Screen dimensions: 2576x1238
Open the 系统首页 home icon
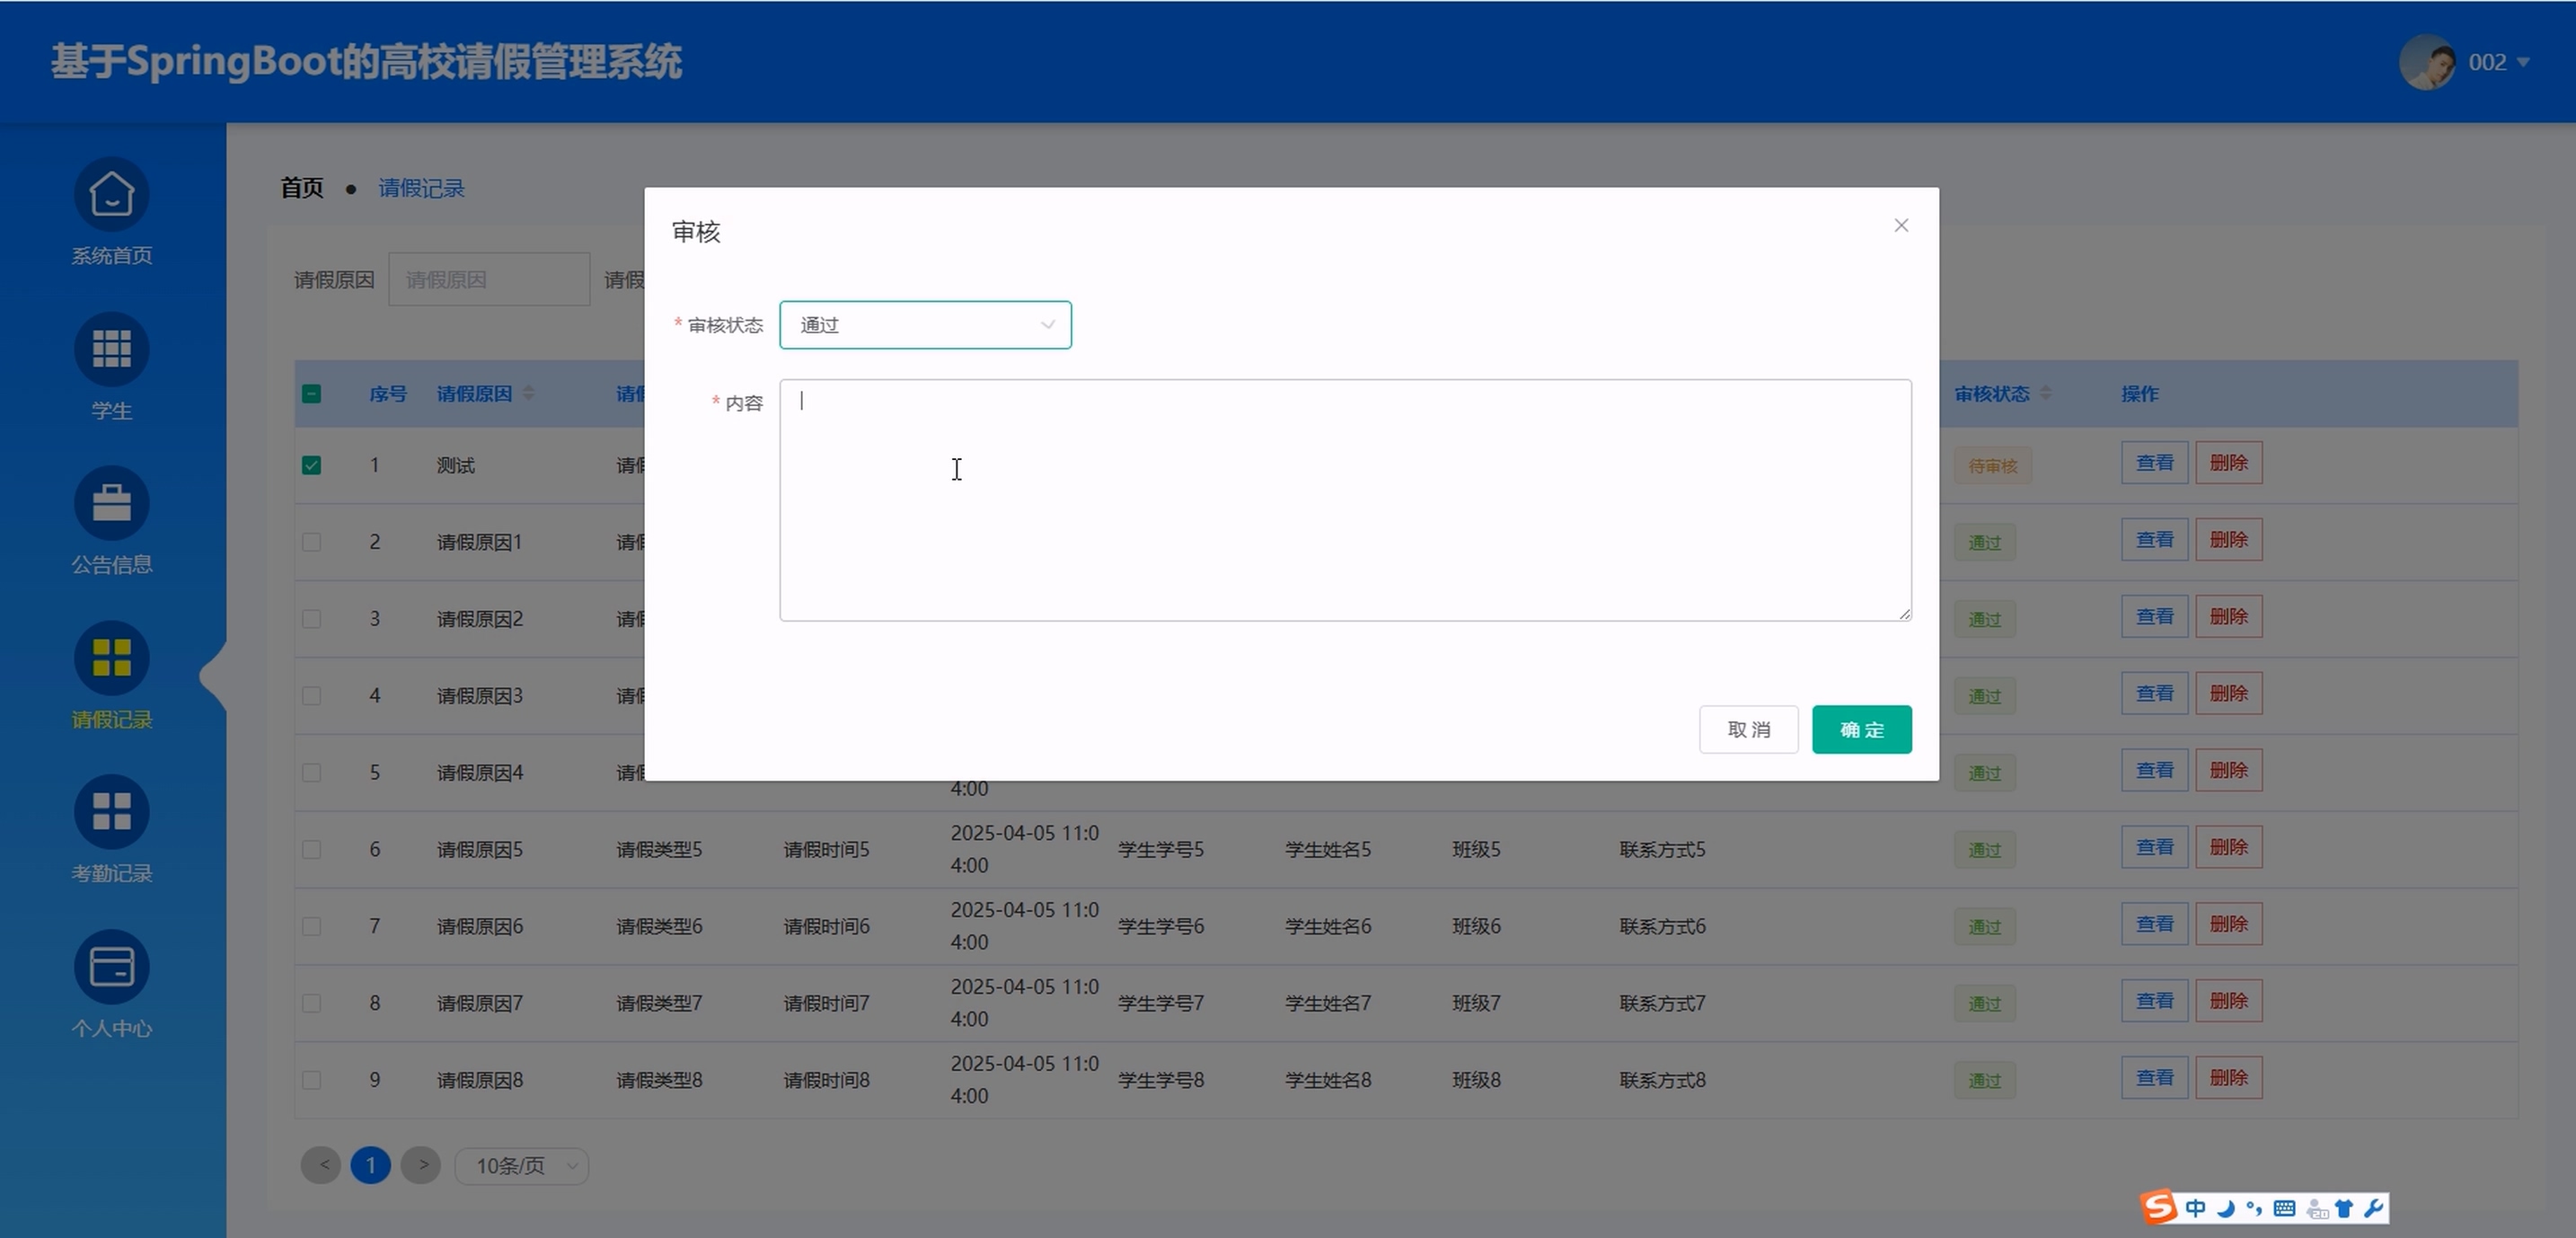click(x=111, y=194)
